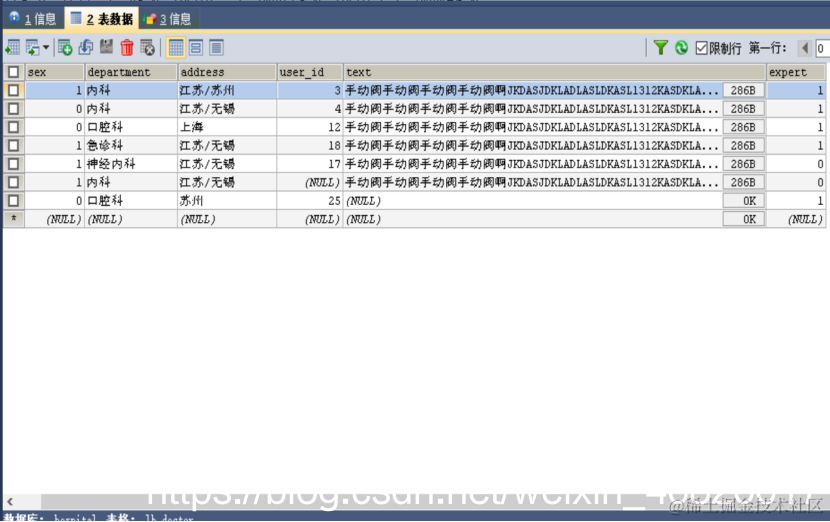The width and height of the screenshot is (830, 522).
Task: Select the 2 表数据 tab
Action: pos(102,19)
